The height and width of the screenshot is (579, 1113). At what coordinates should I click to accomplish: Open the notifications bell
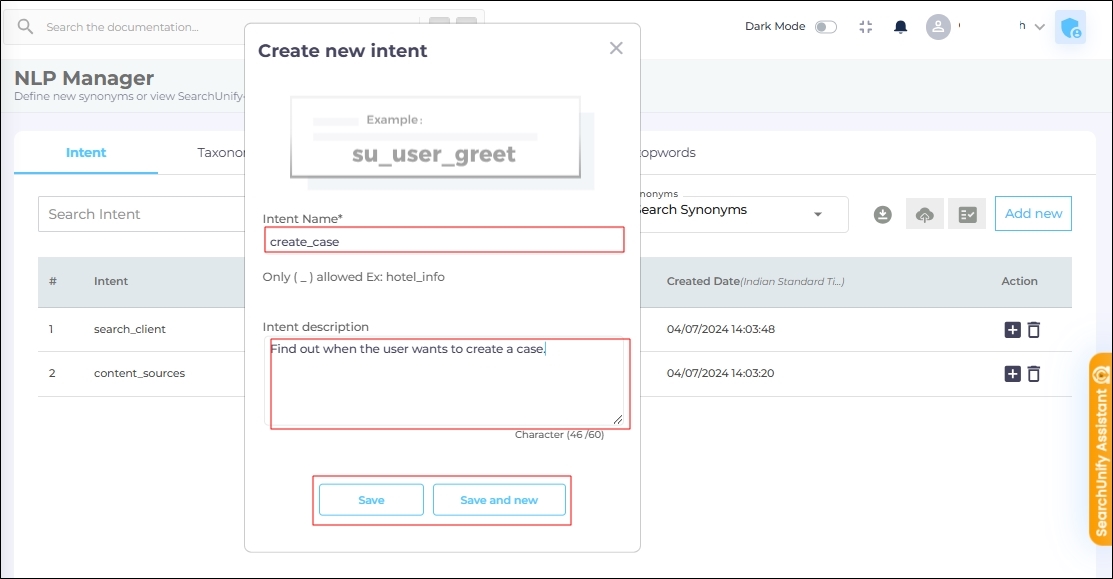point(901,27)
